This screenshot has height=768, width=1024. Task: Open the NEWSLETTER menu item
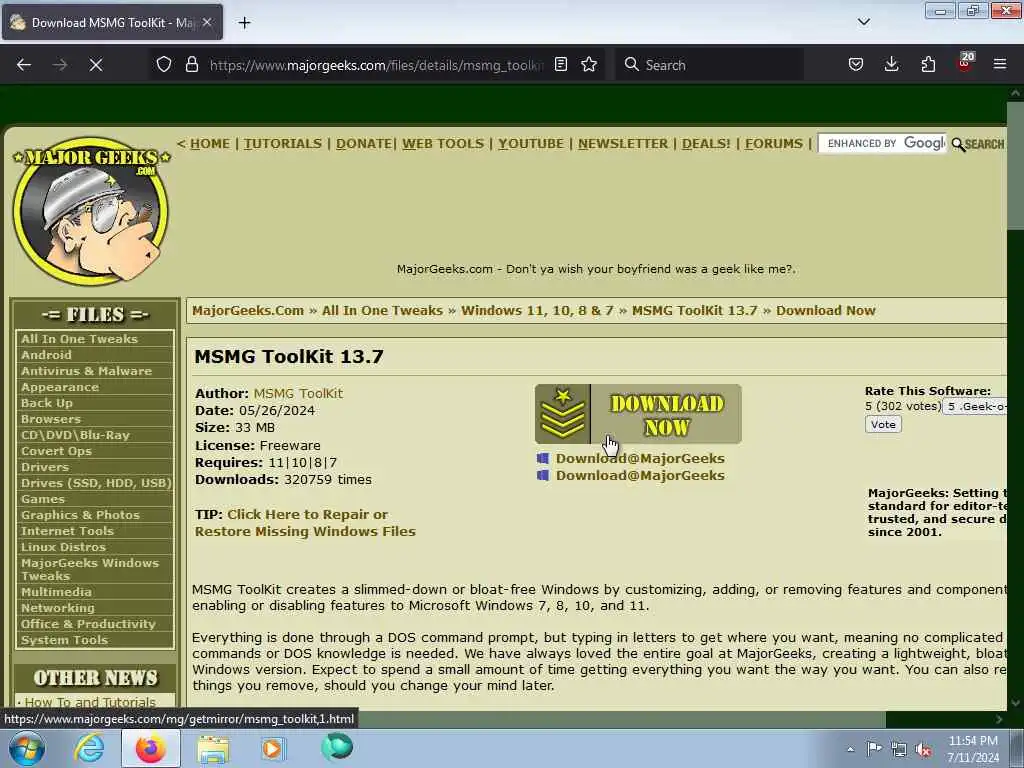tap(623, 144)
